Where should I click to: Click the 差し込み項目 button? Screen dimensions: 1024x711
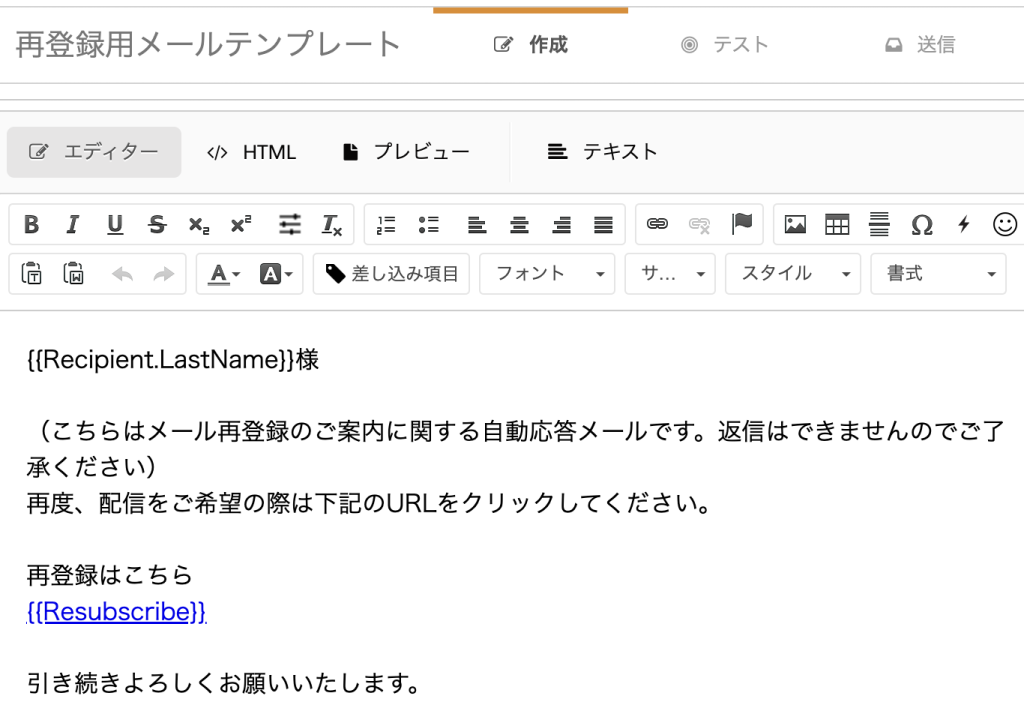tap(392, 274)
